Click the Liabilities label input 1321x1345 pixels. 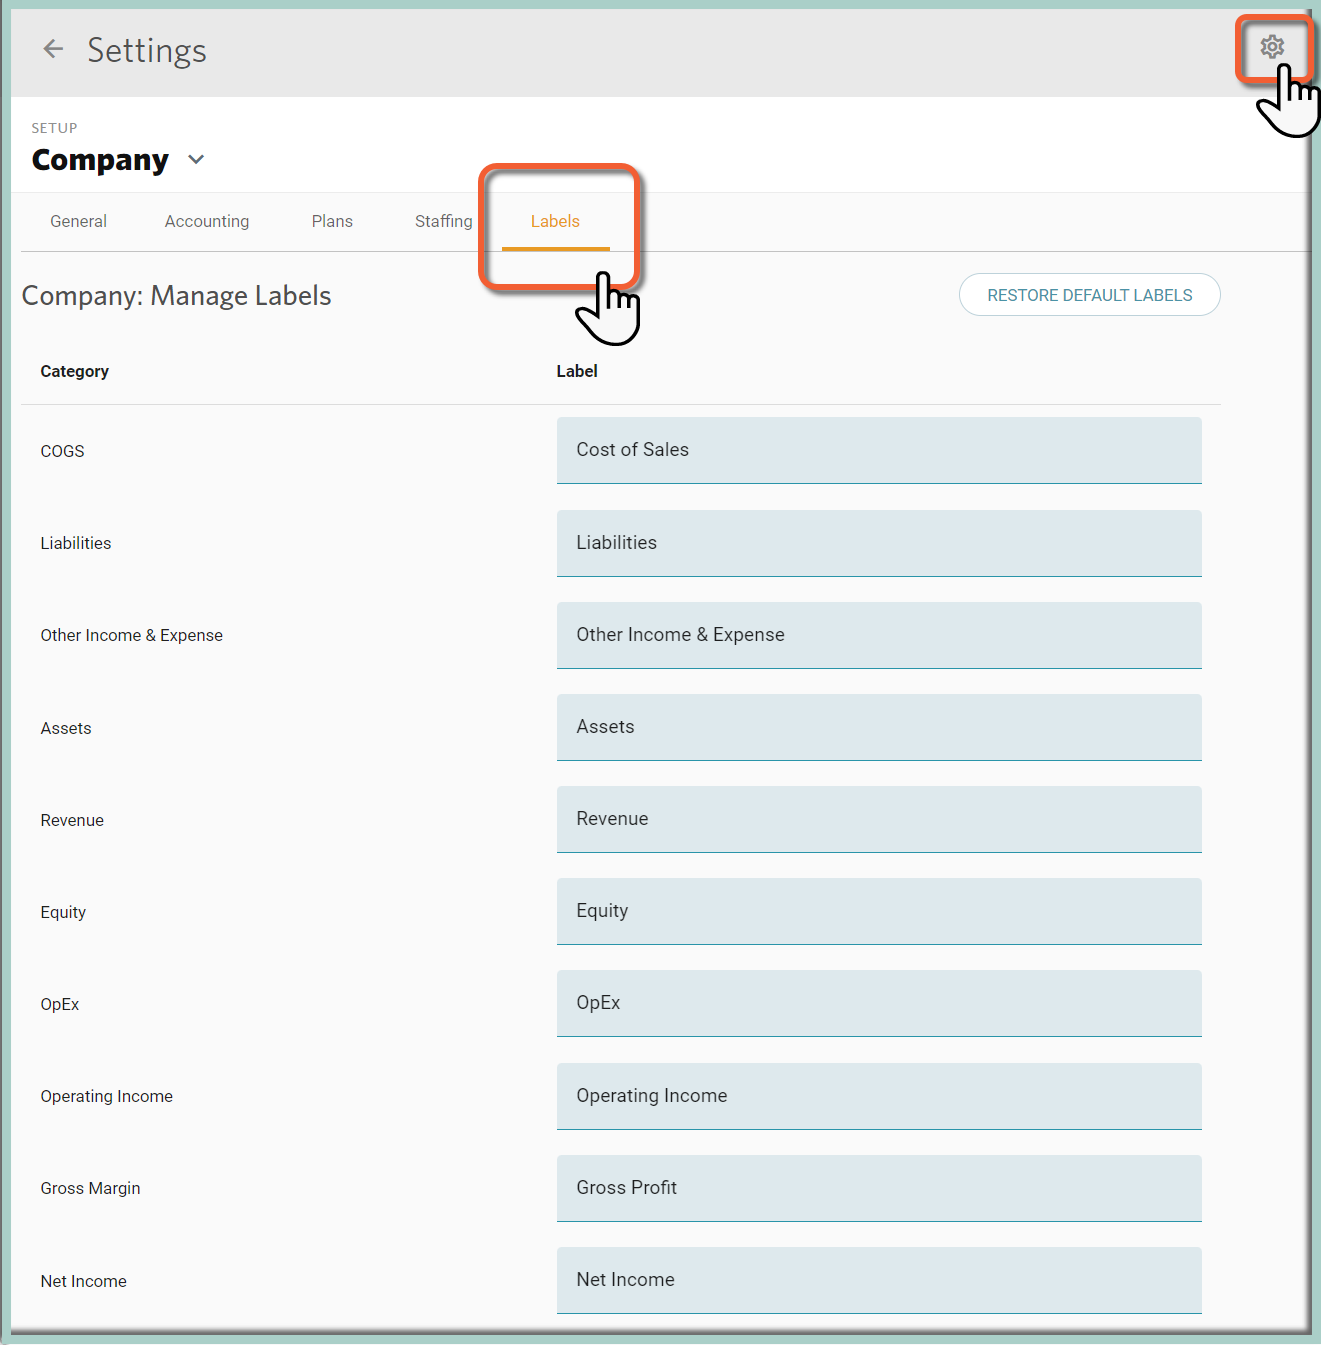879,543
